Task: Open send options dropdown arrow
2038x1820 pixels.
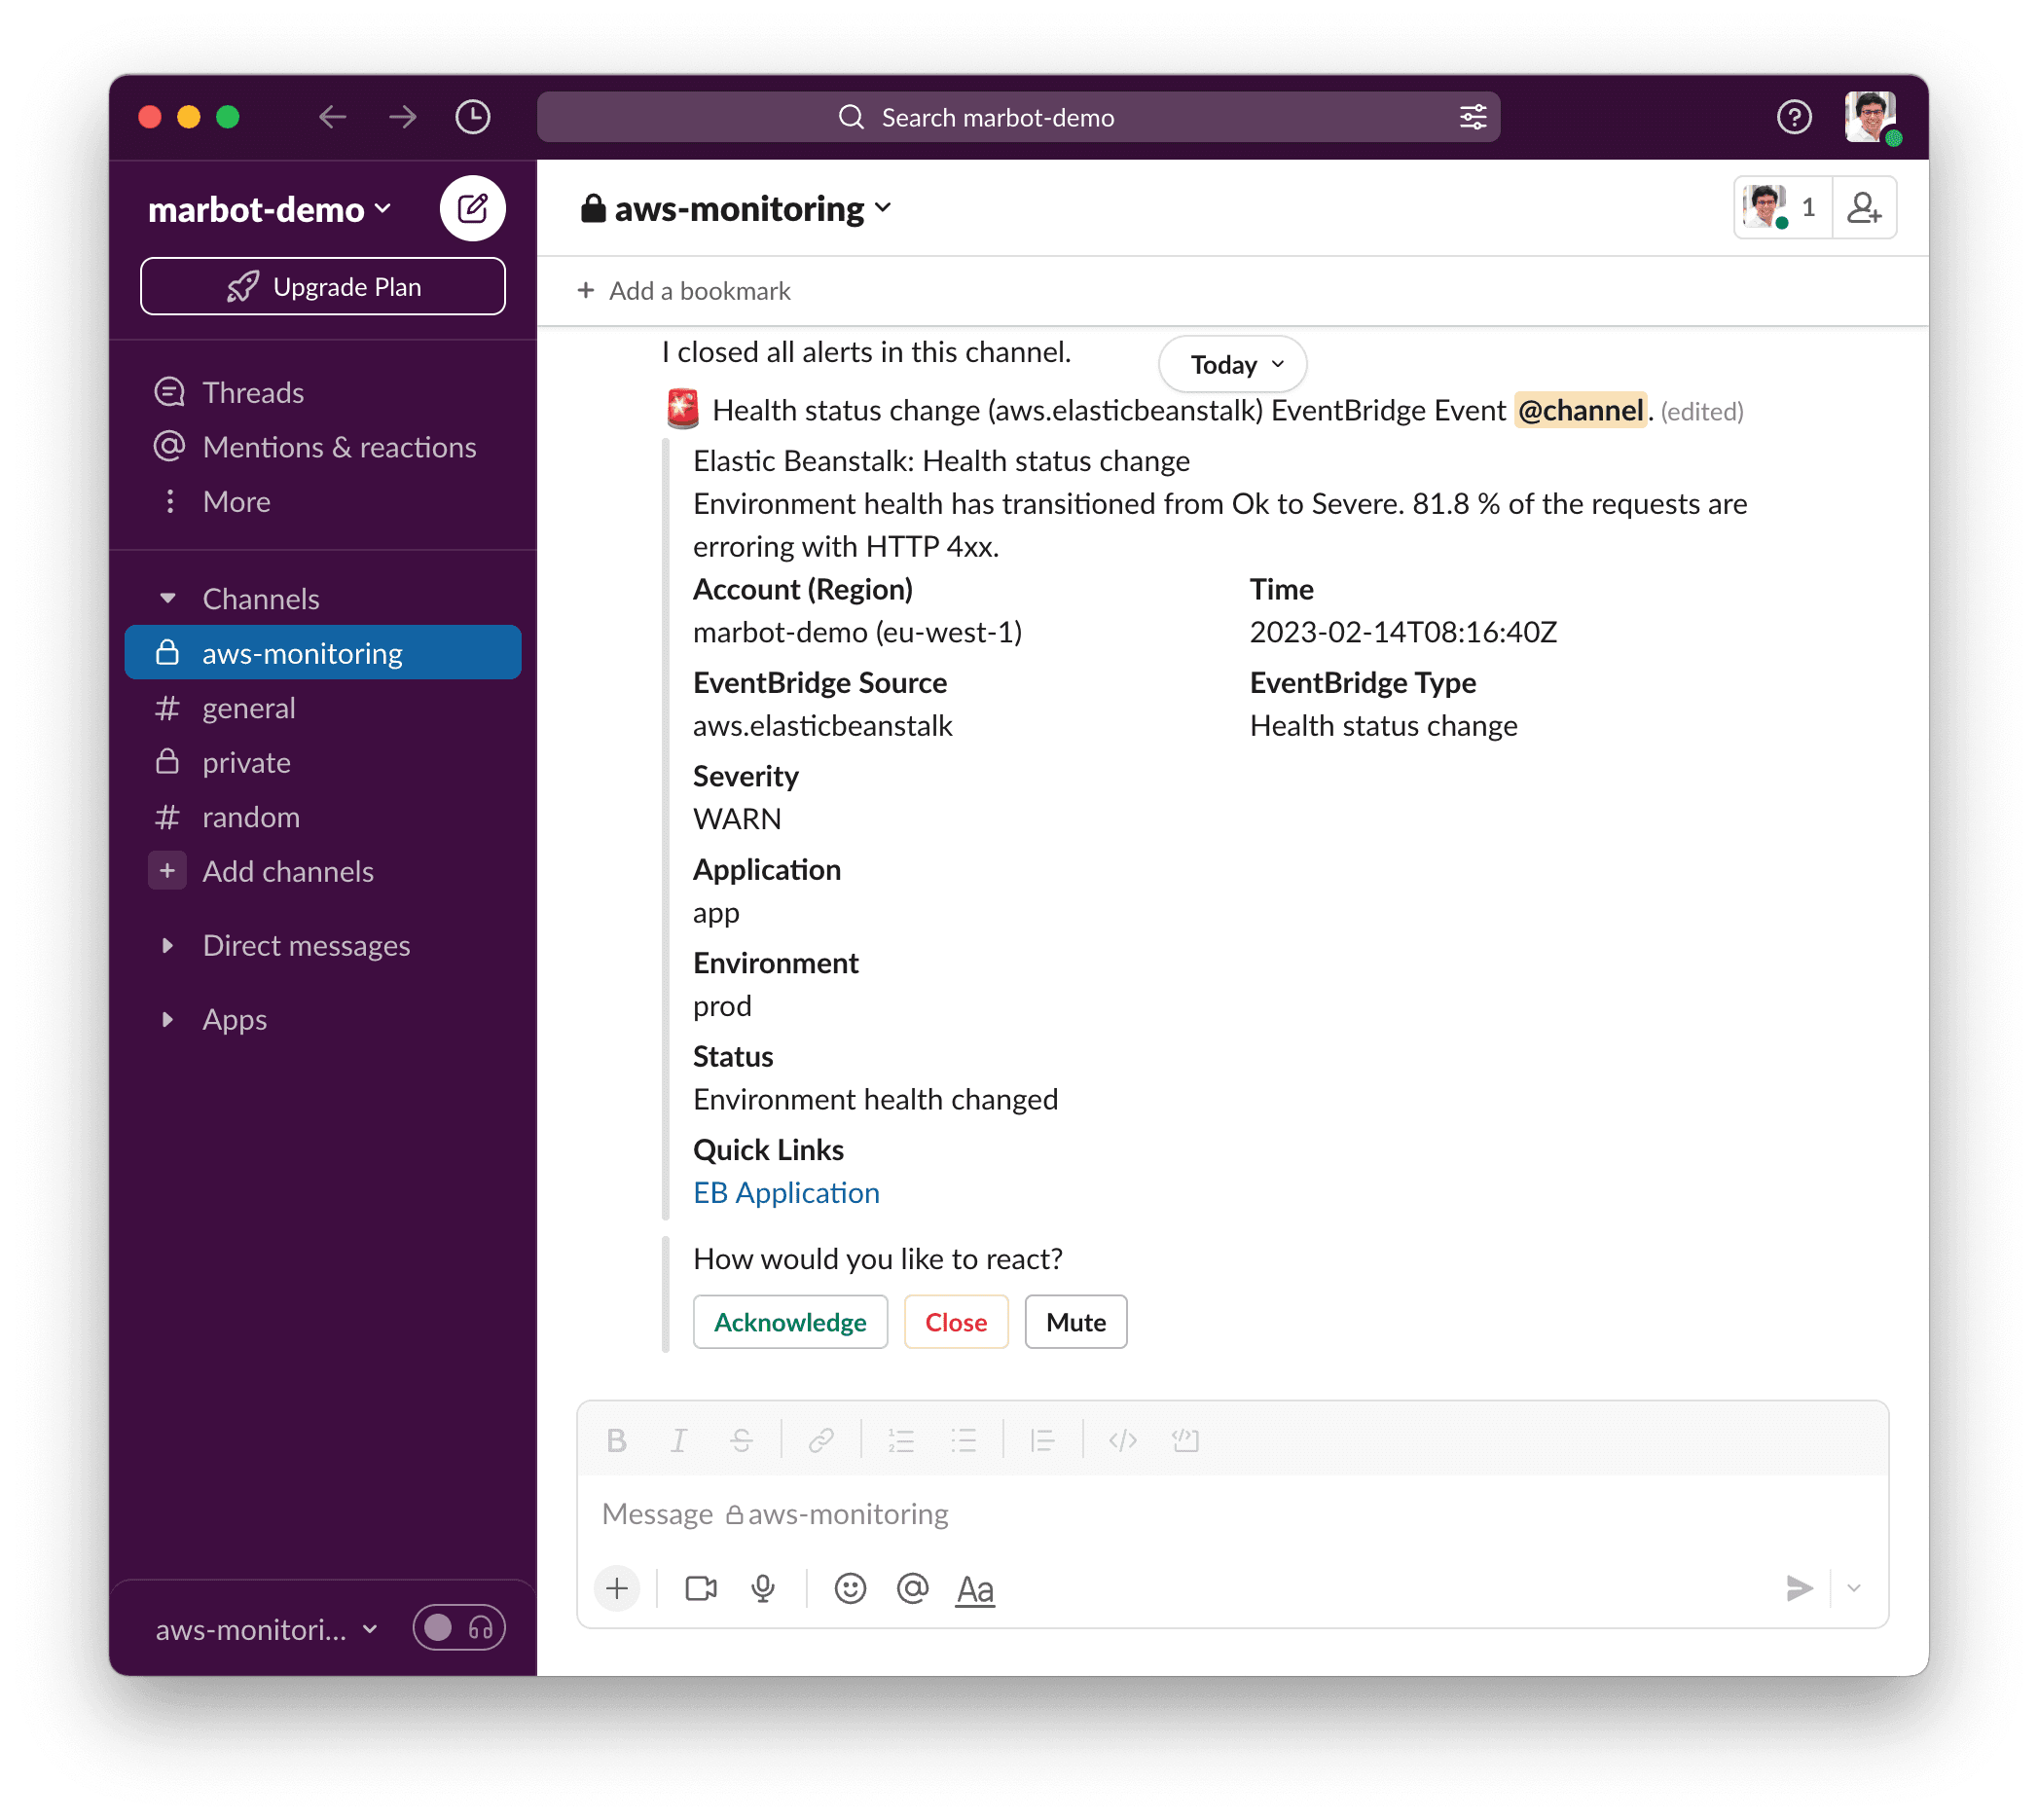Action: click(x=1855, y=1589)
